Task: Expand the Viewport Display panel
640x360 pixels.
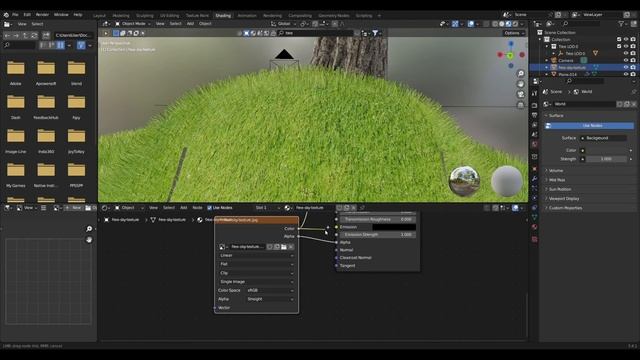Action: tap(564, 199)
